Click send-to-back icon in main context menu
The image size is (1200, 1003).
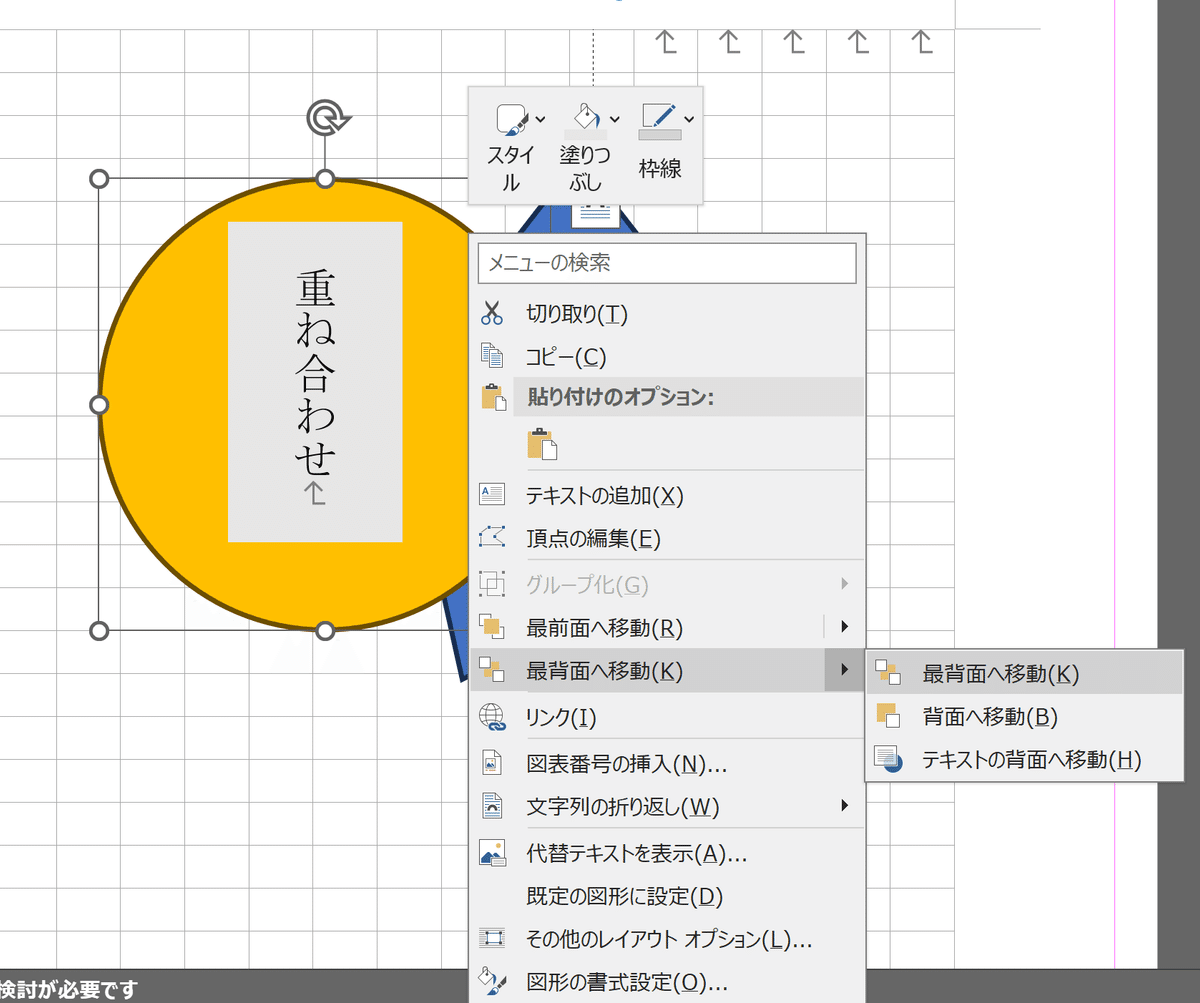point(492,670)
